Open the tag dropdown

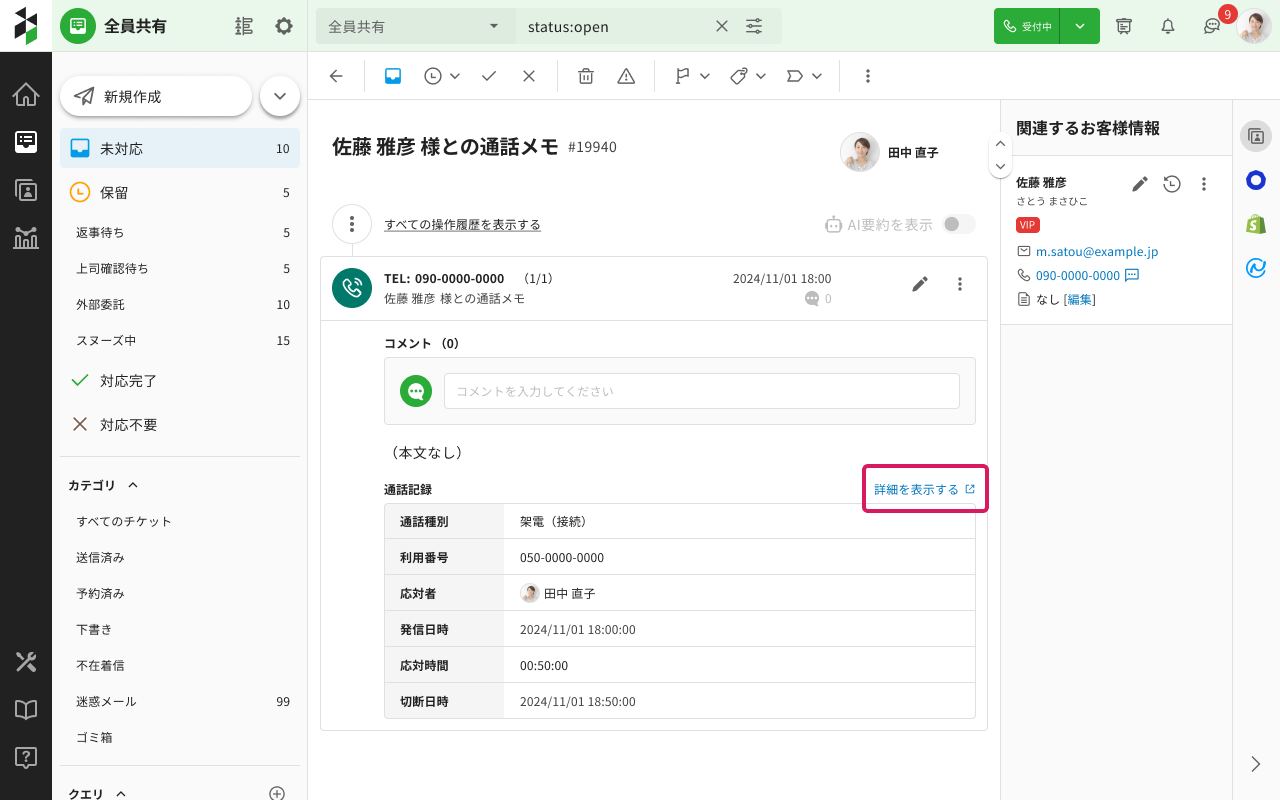tap(748, 76)
